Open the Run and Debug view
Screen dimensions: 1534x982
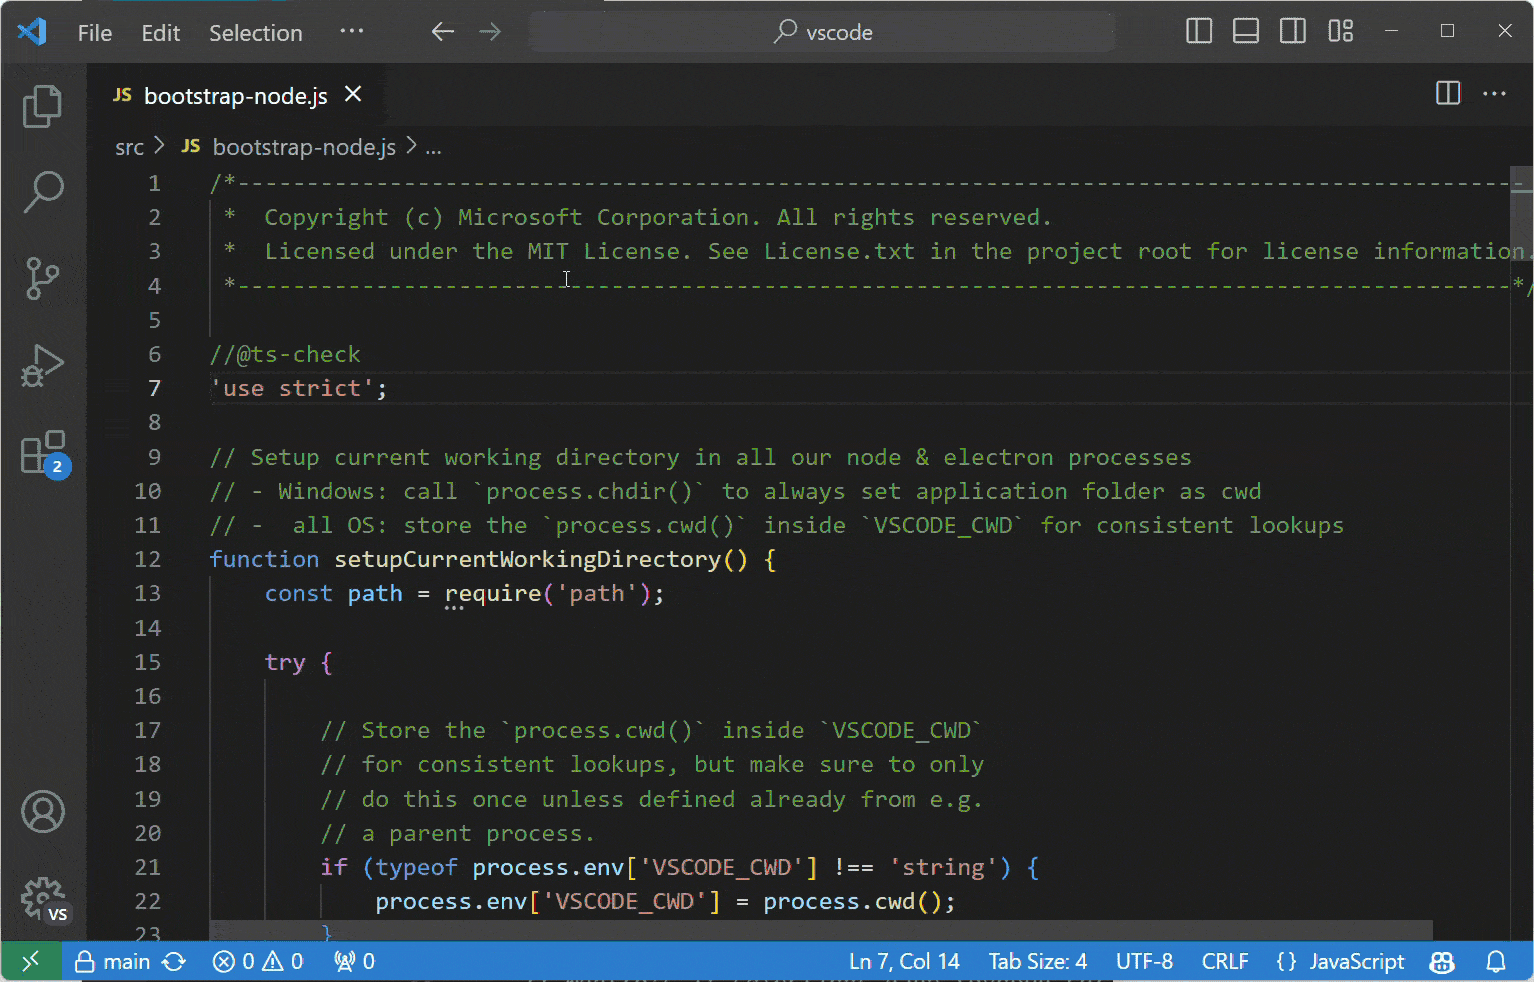(42, 365)
